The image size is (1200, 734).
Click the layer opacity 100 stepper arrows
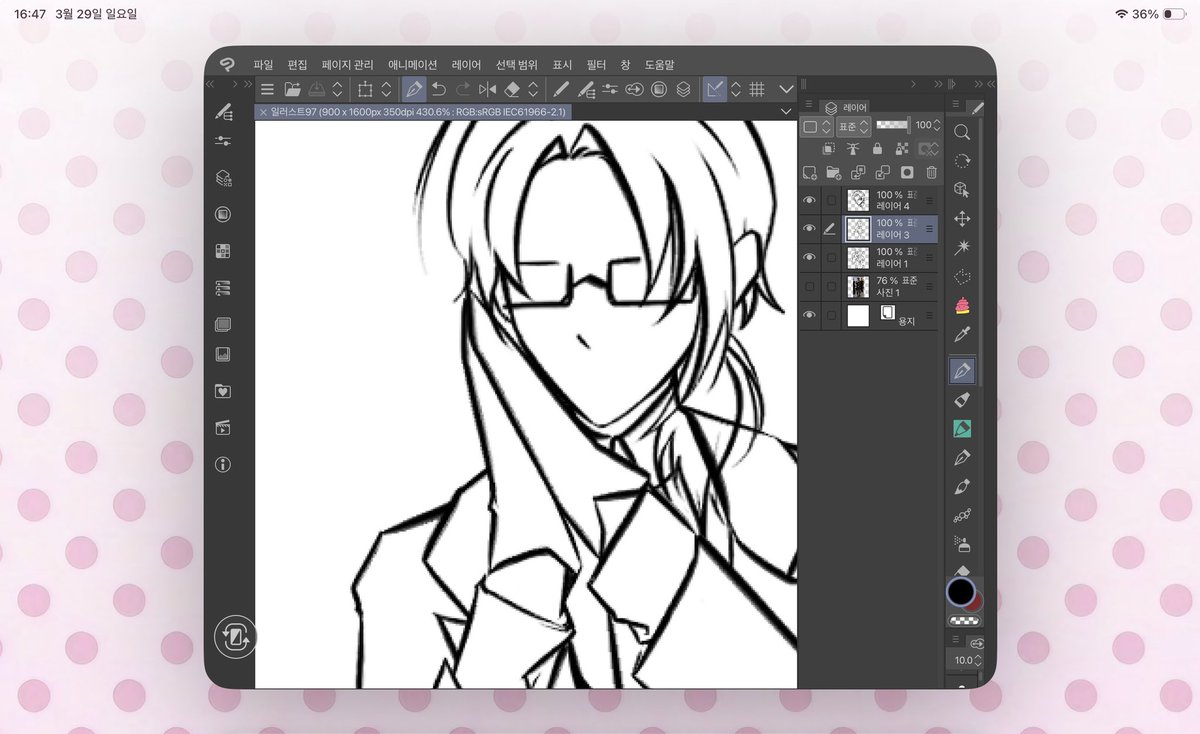tap(938, 126)
